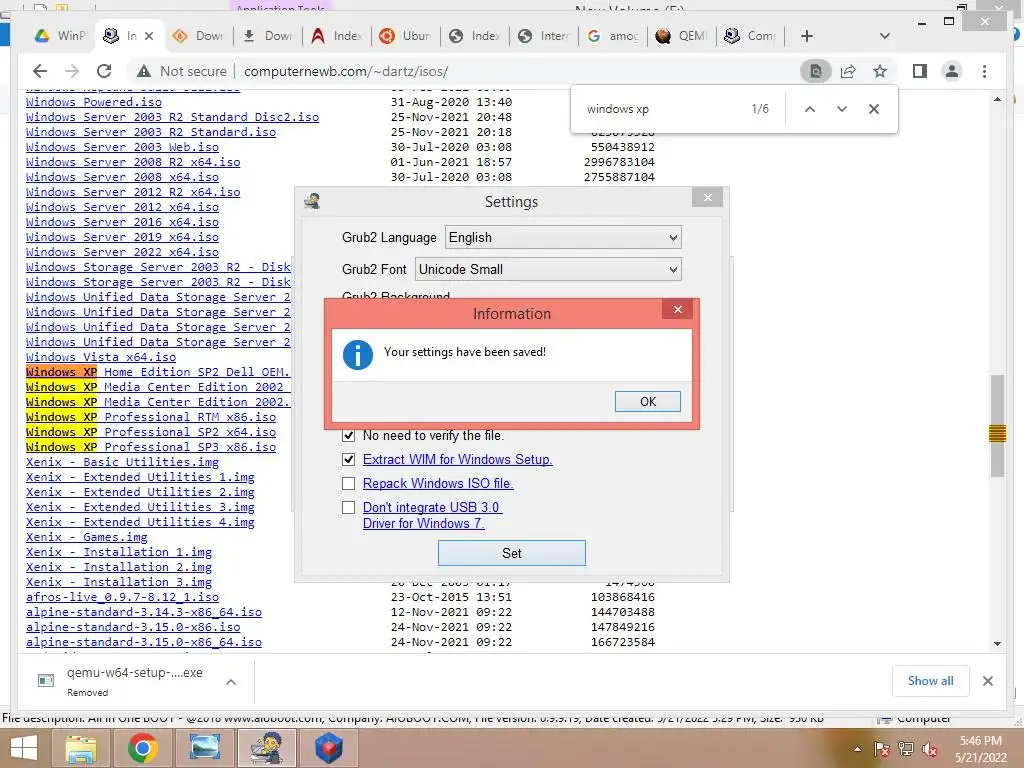The image size is (1024, 768).
Task: Toggle Extract WIM for Windows Setup checkbox
Action: (349, 460)
